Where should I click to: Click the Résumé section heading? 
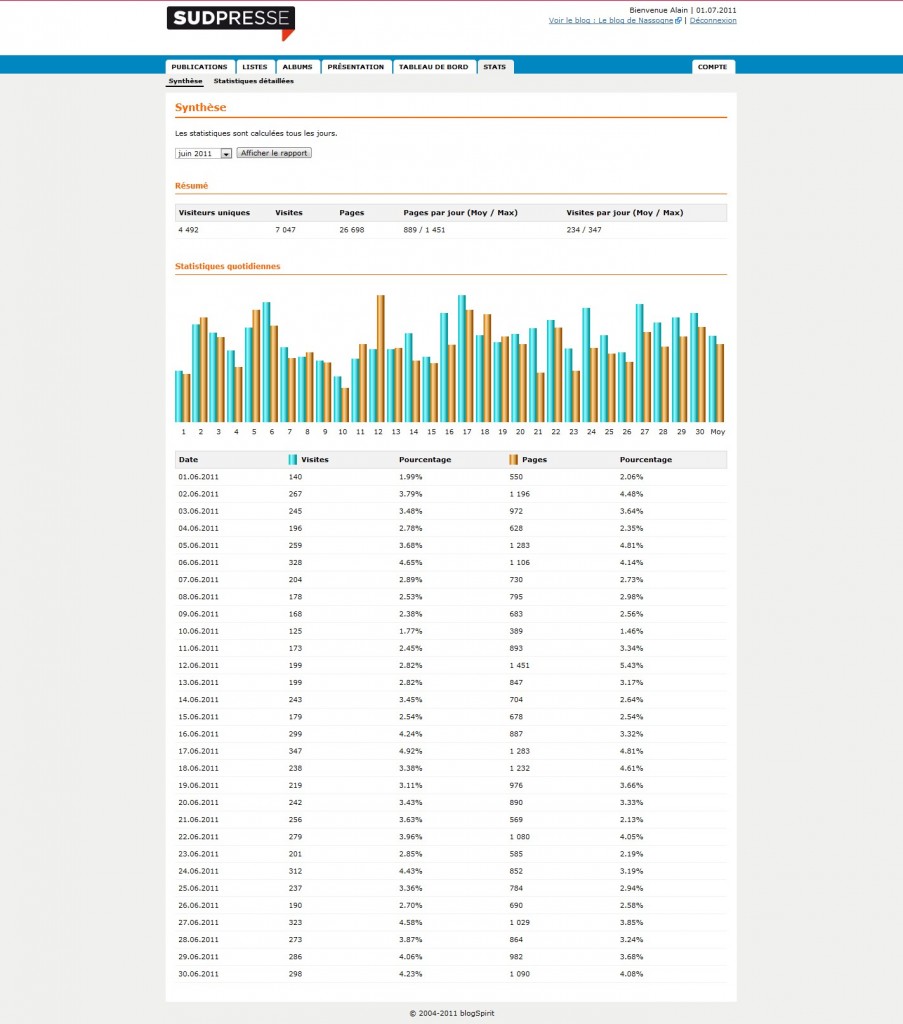click(191, 186)
